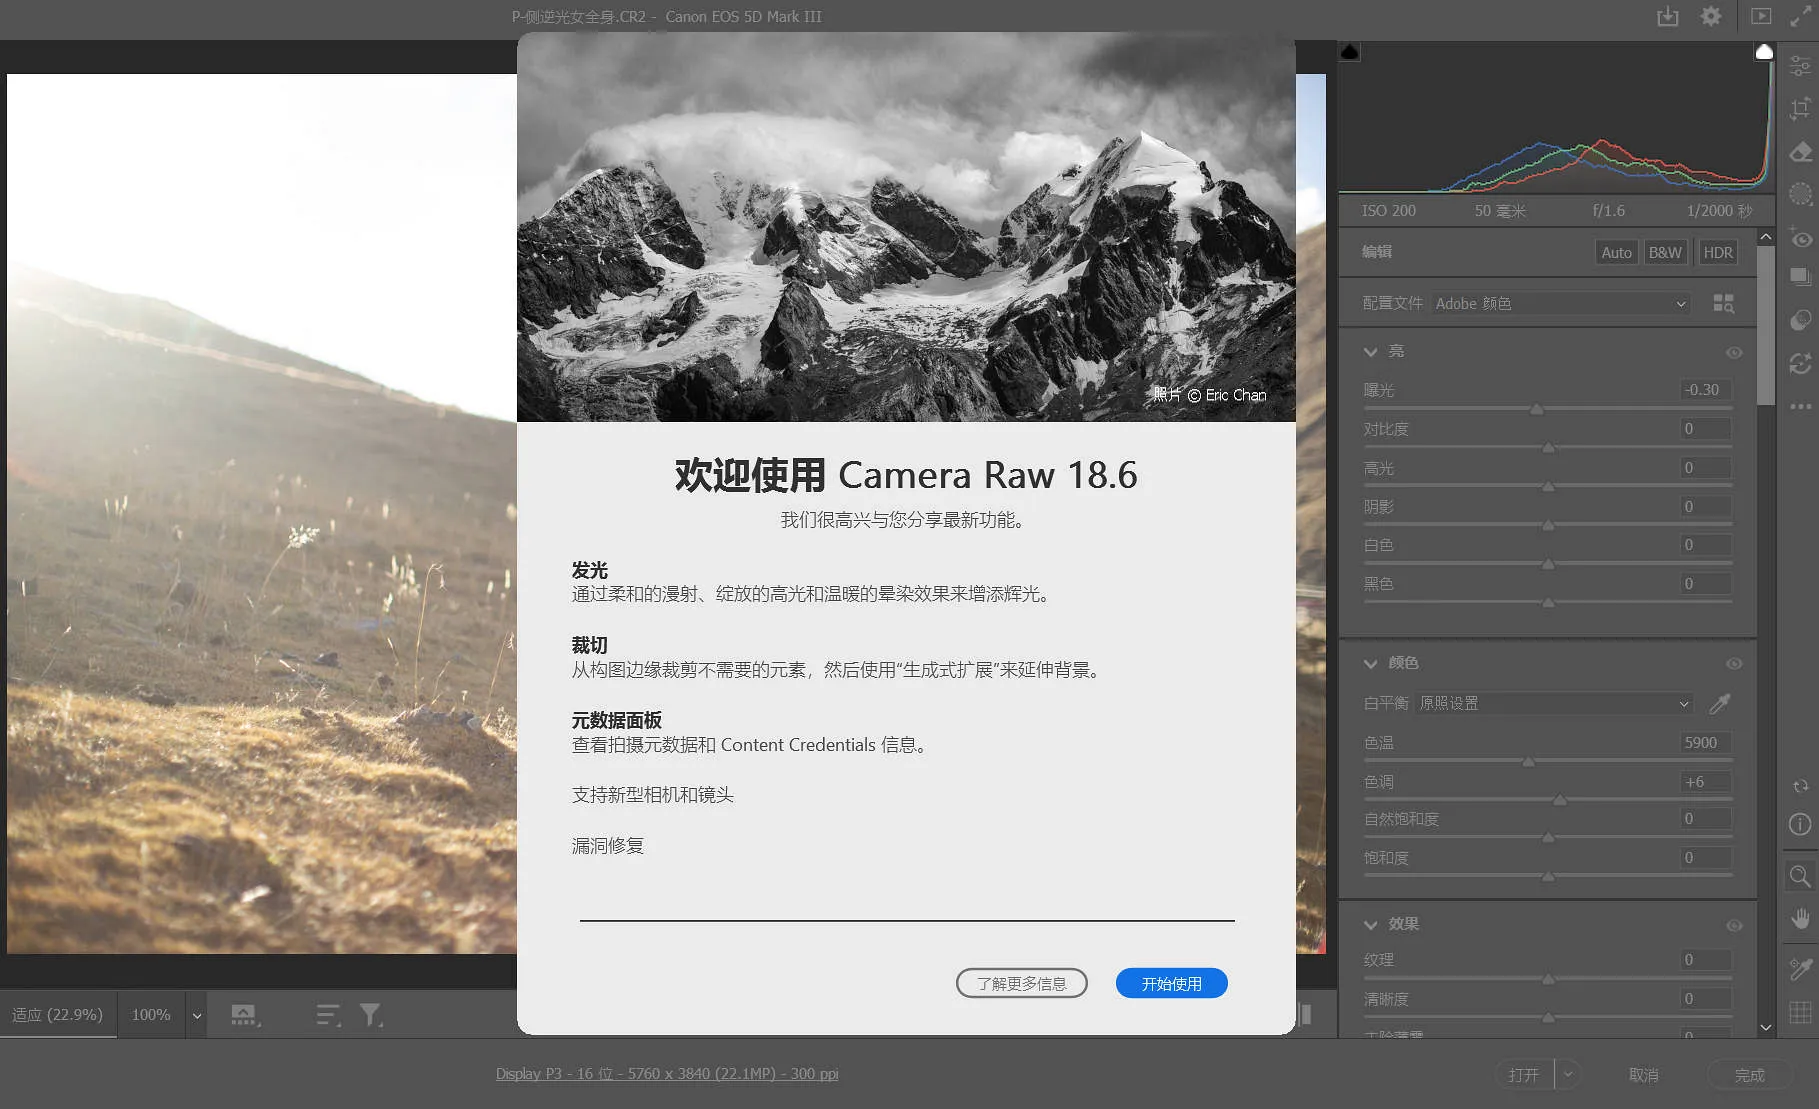Click the 开始使用 button

[x=1171, y=983]
